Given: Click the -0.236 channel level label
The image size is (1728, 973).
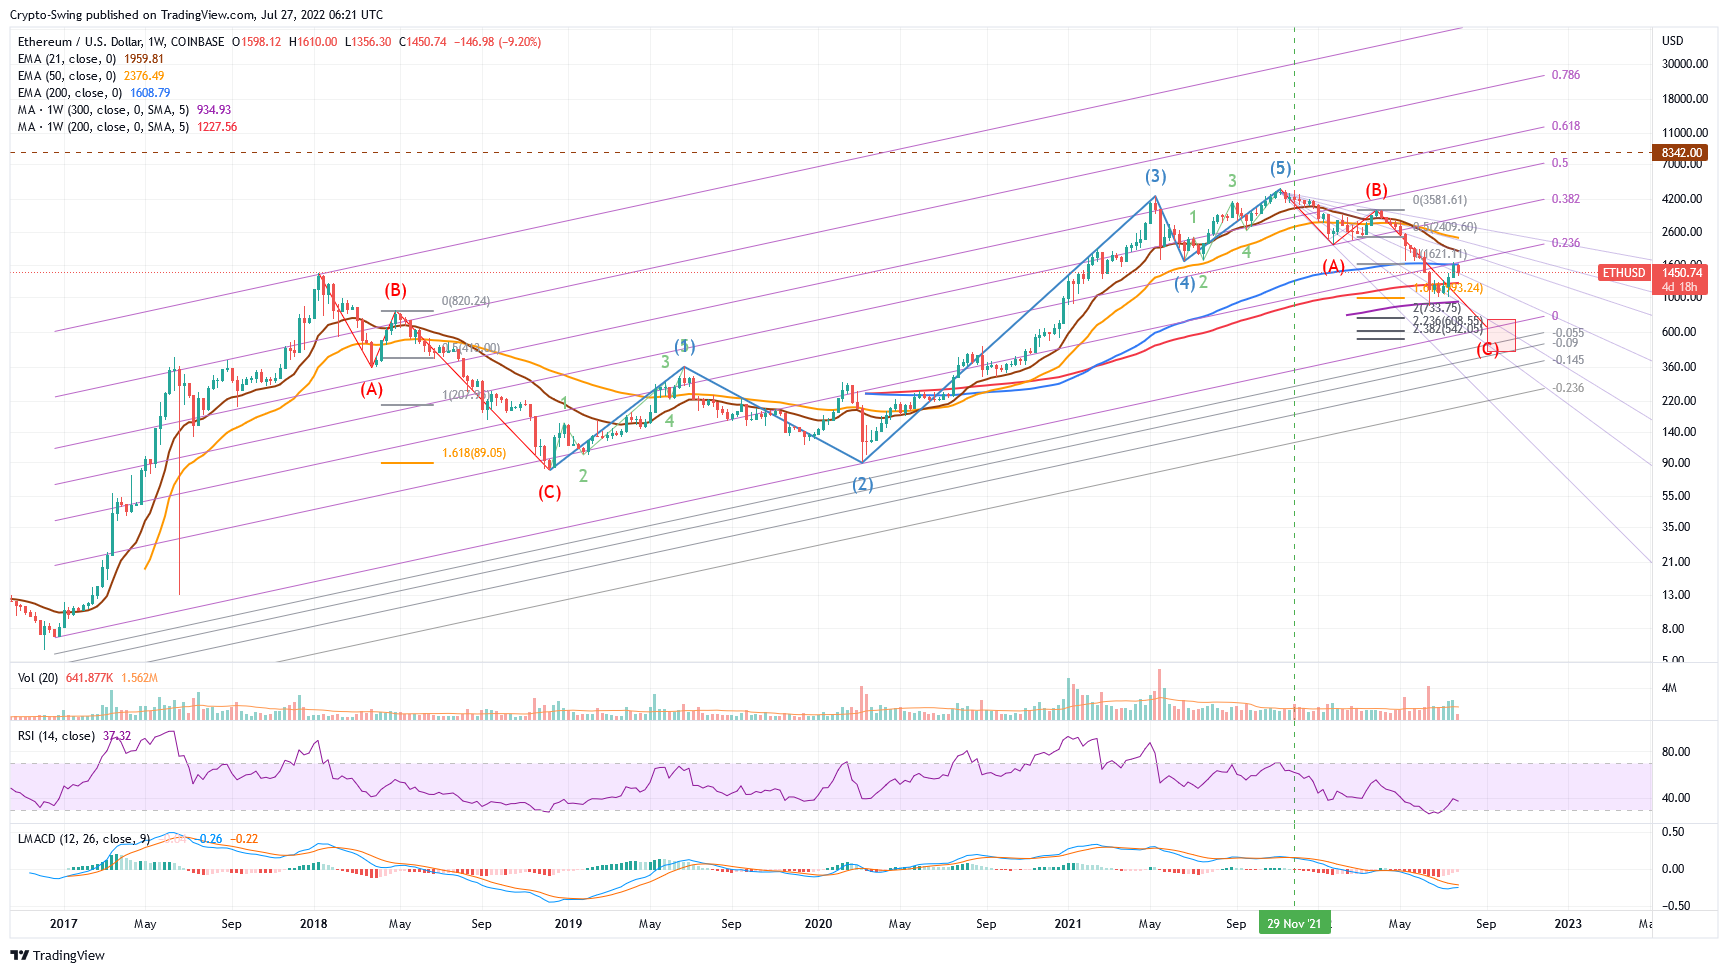Looking at the screenshot, I should pos(1568,388).
